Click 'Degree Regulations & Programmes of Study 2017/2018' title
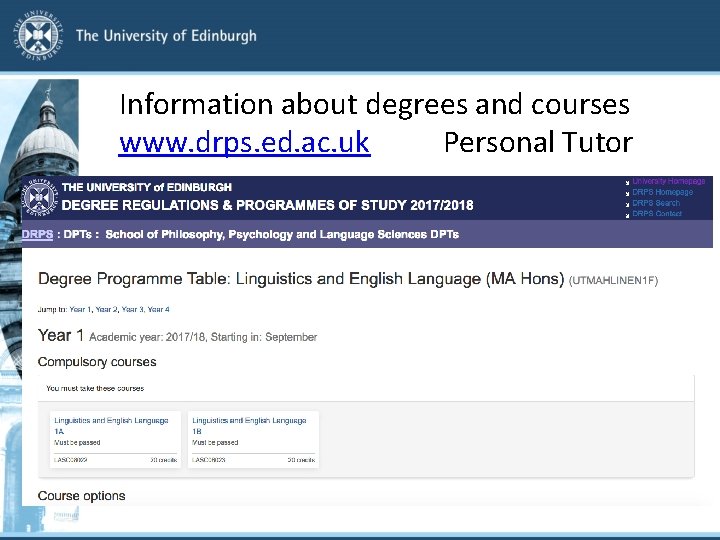 267,205
